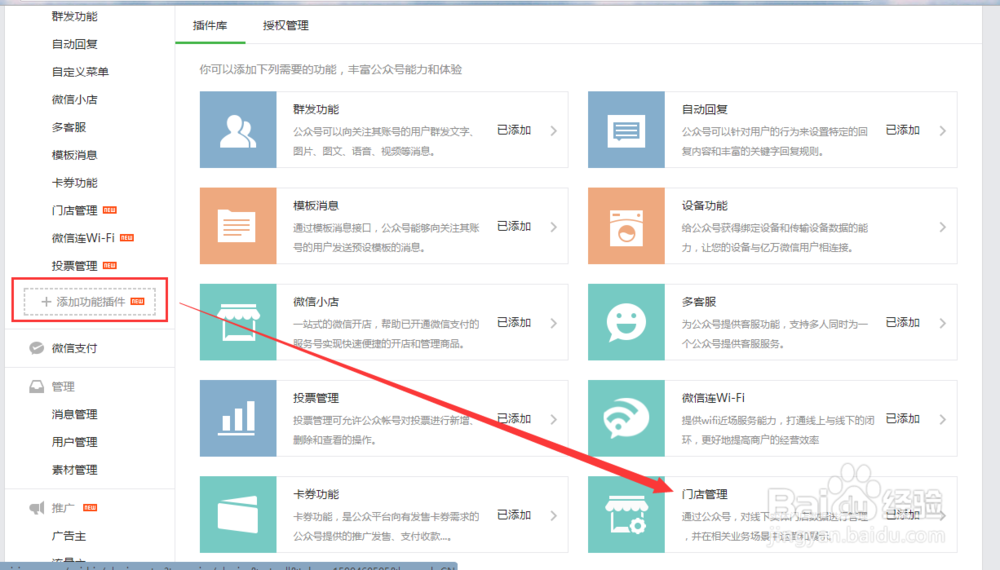Click the 添加功能插件 button
Screen dimensions: 1000x570
[89, 302]
